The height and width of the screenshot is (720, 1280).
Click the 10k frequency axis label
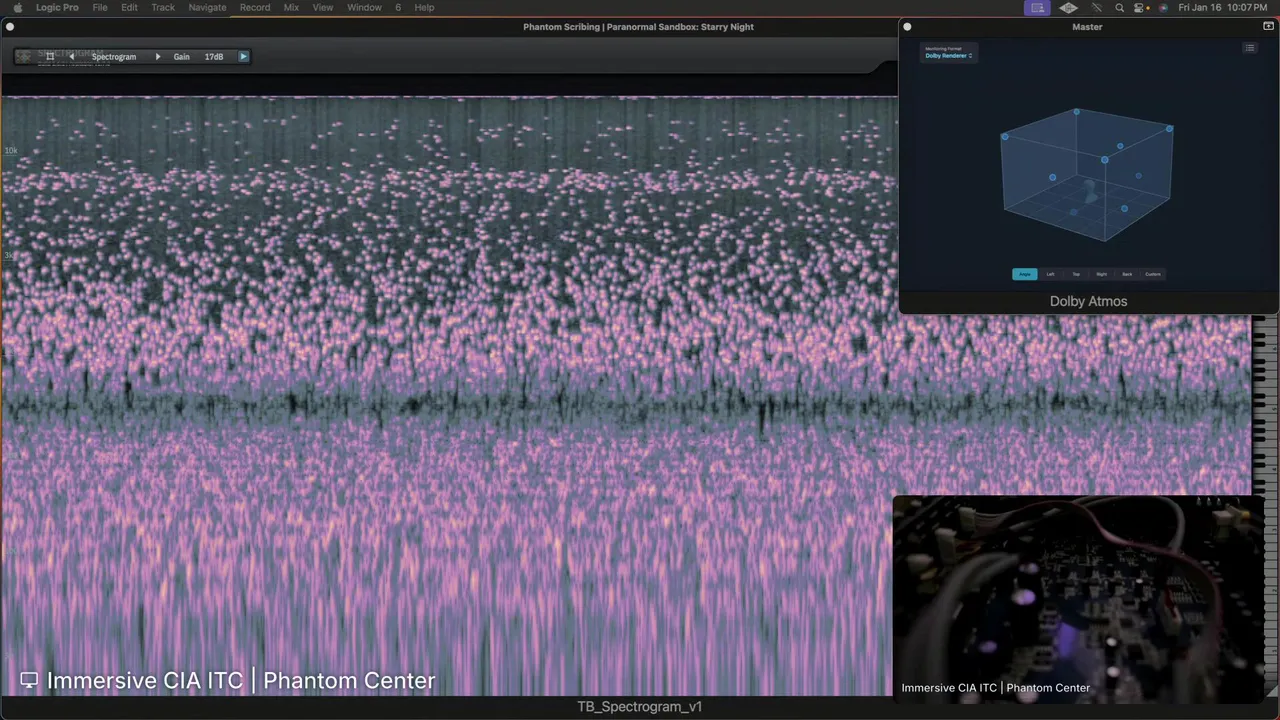click(x=11, y=151)
